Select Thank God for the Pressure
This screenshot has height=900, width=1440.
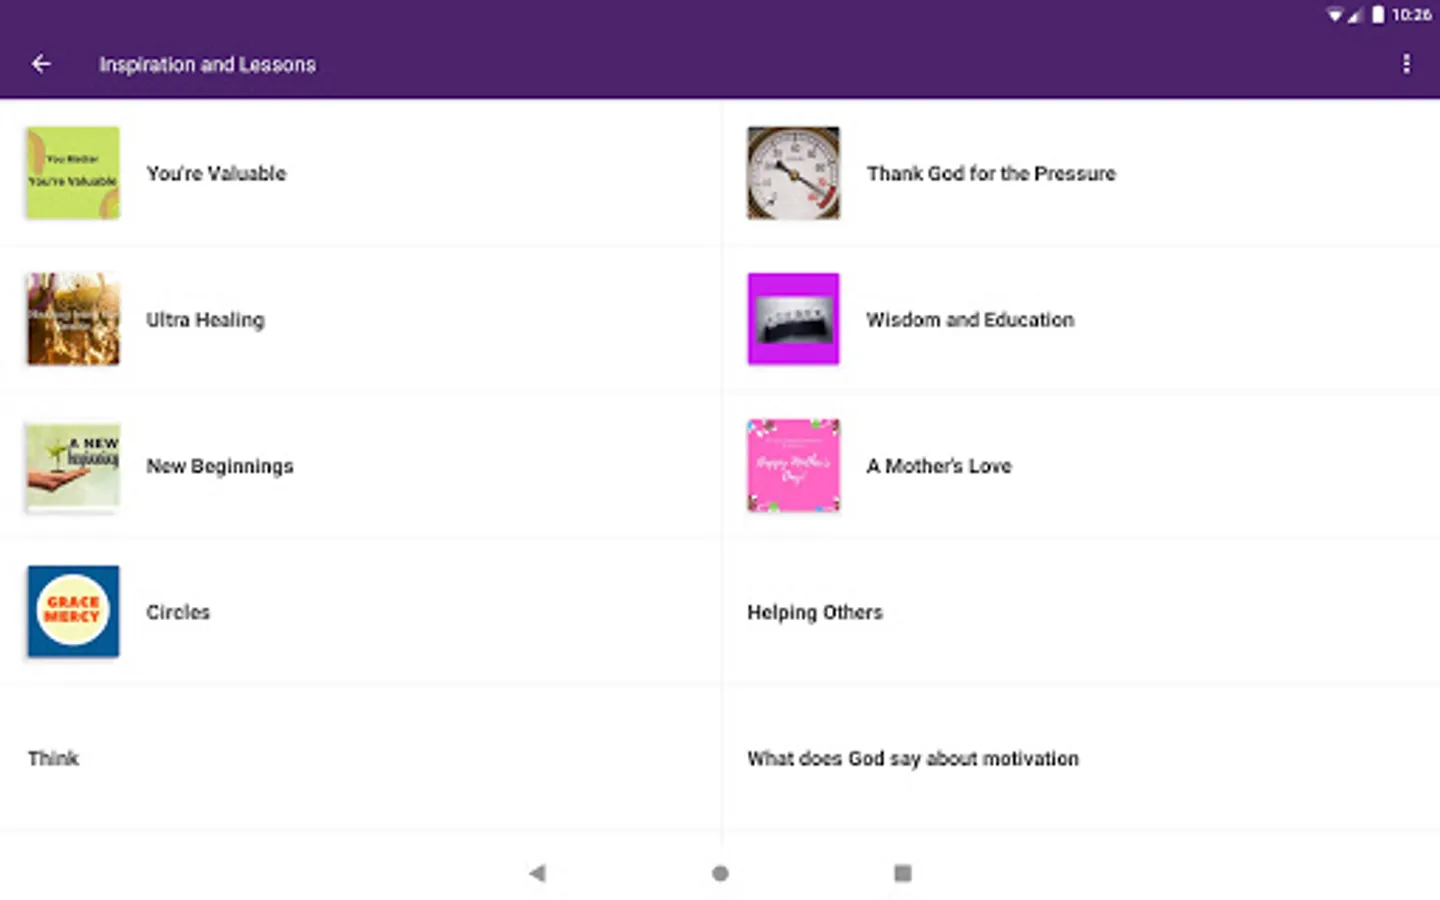[x=990, y=174]
